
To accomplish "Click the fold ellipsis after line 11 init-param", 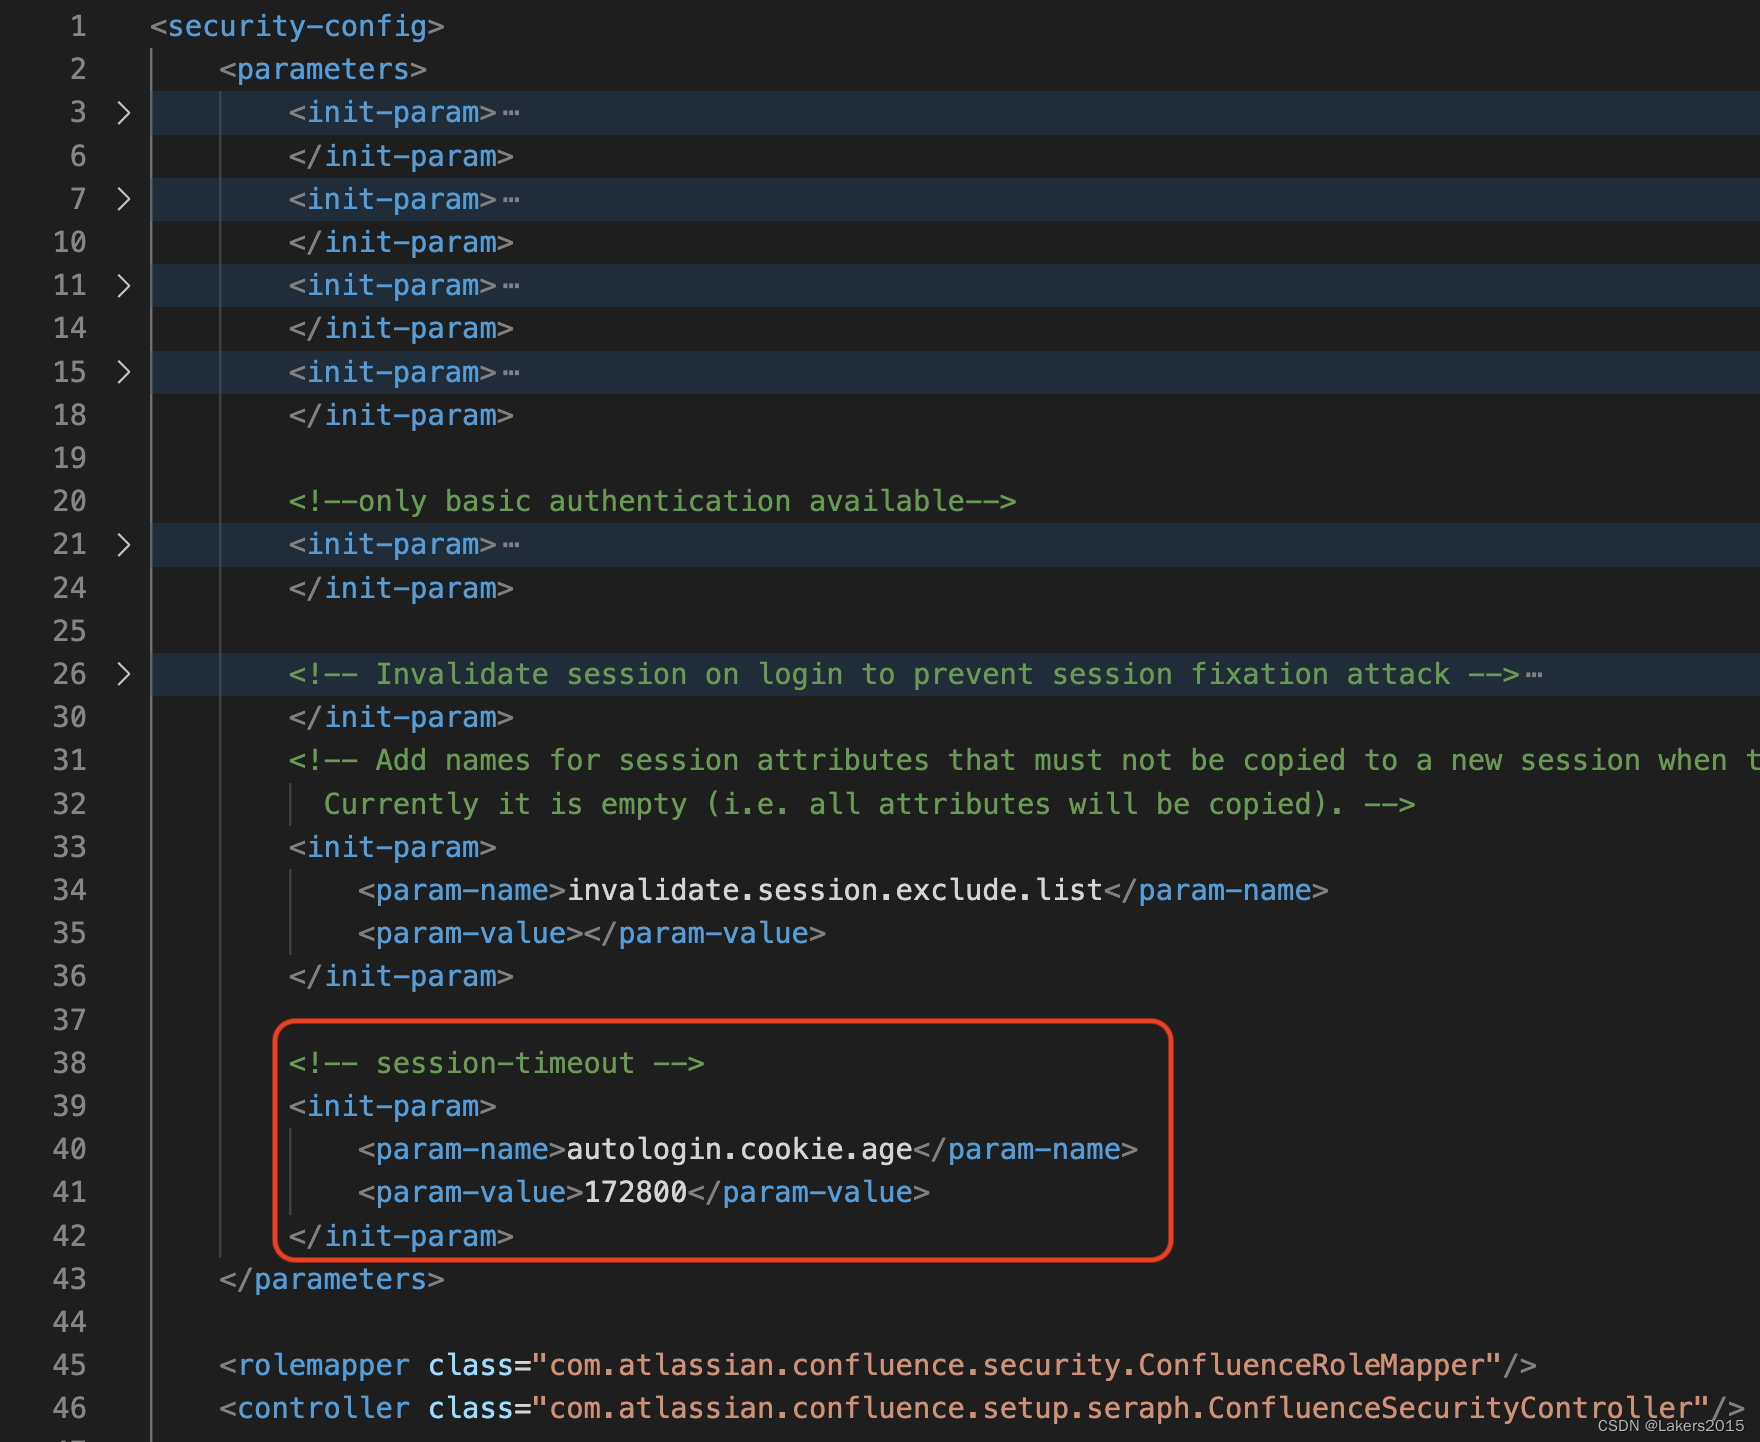I will pos(511,286).
